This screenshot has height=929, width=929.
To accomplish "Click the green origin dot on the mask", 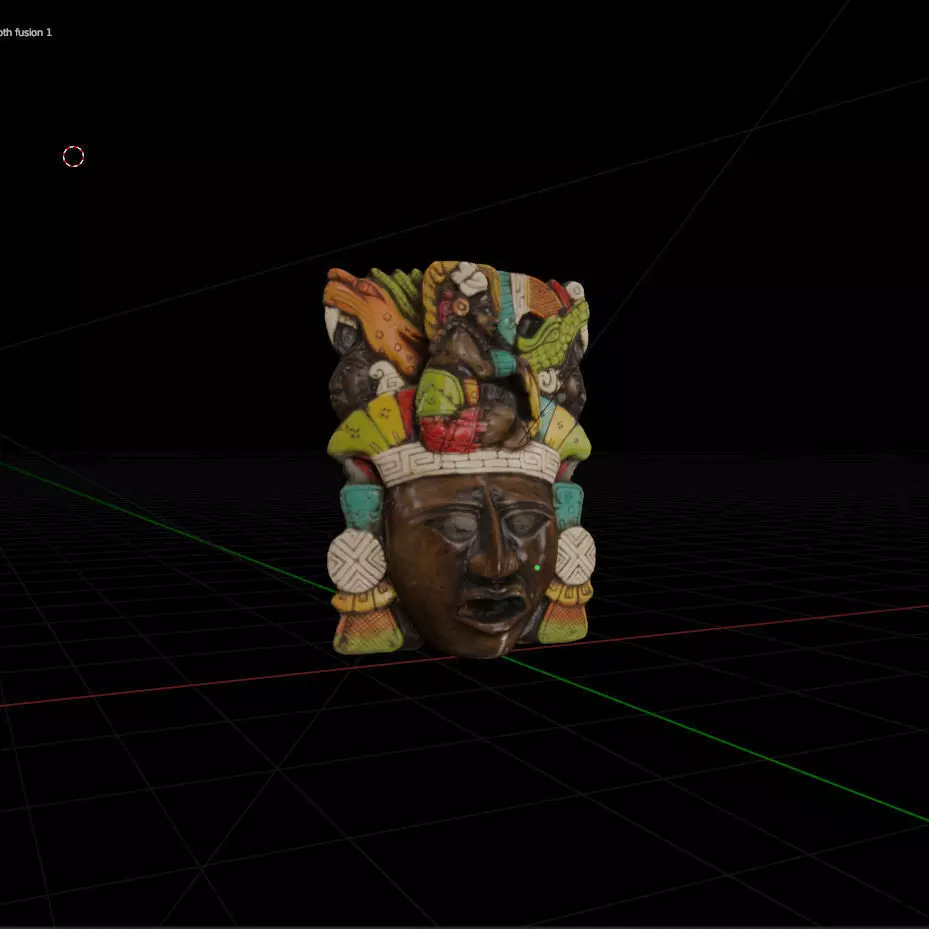I will pos(537,568).
